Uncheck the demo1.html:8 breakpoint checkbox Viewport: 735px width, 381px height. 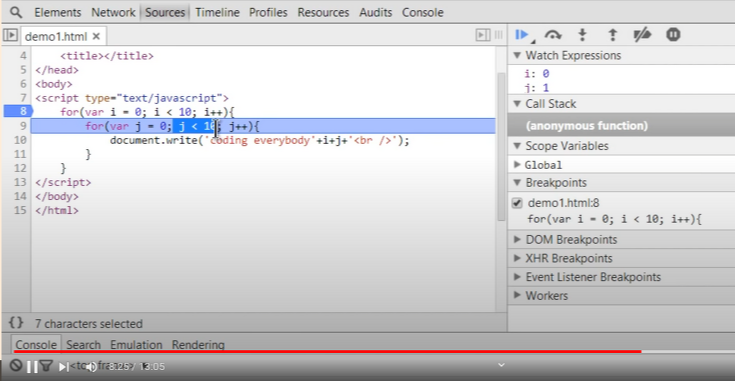[x=517, y=203]
